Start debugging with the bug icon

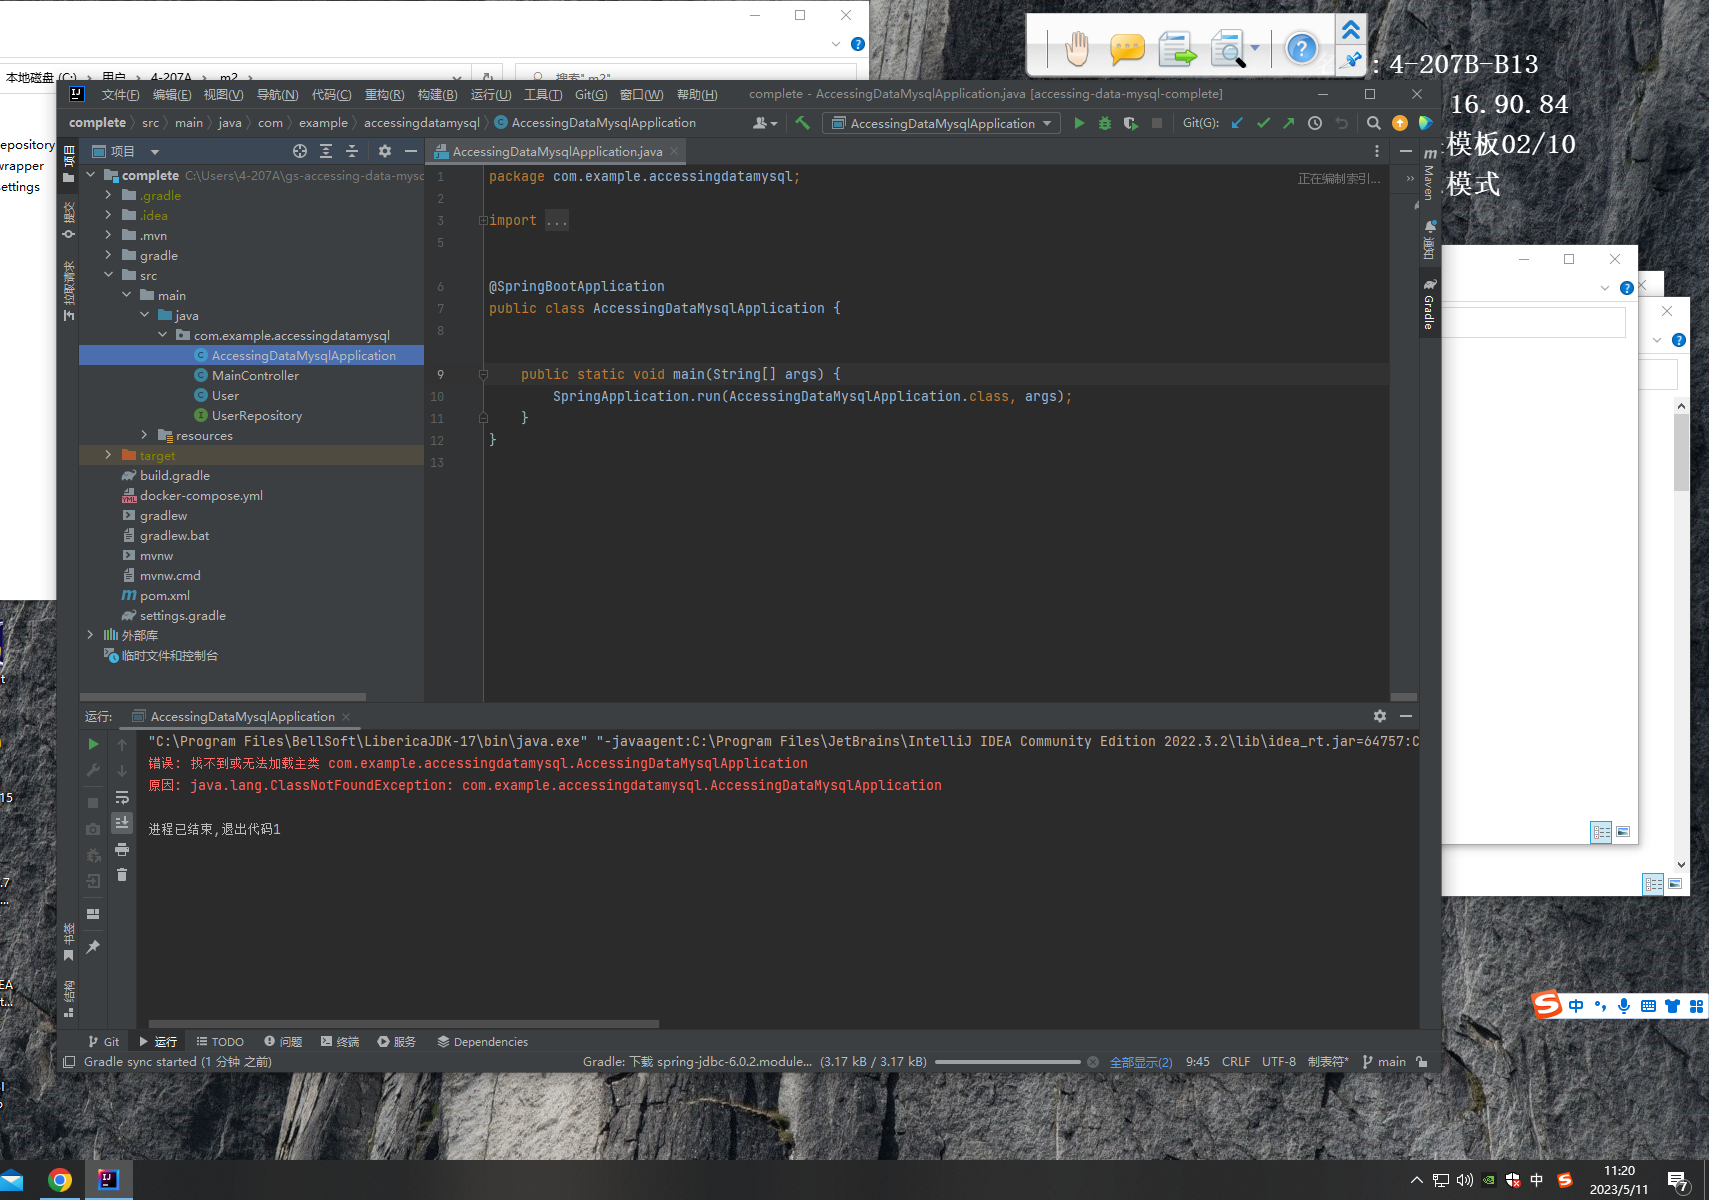click(1105, 123)
